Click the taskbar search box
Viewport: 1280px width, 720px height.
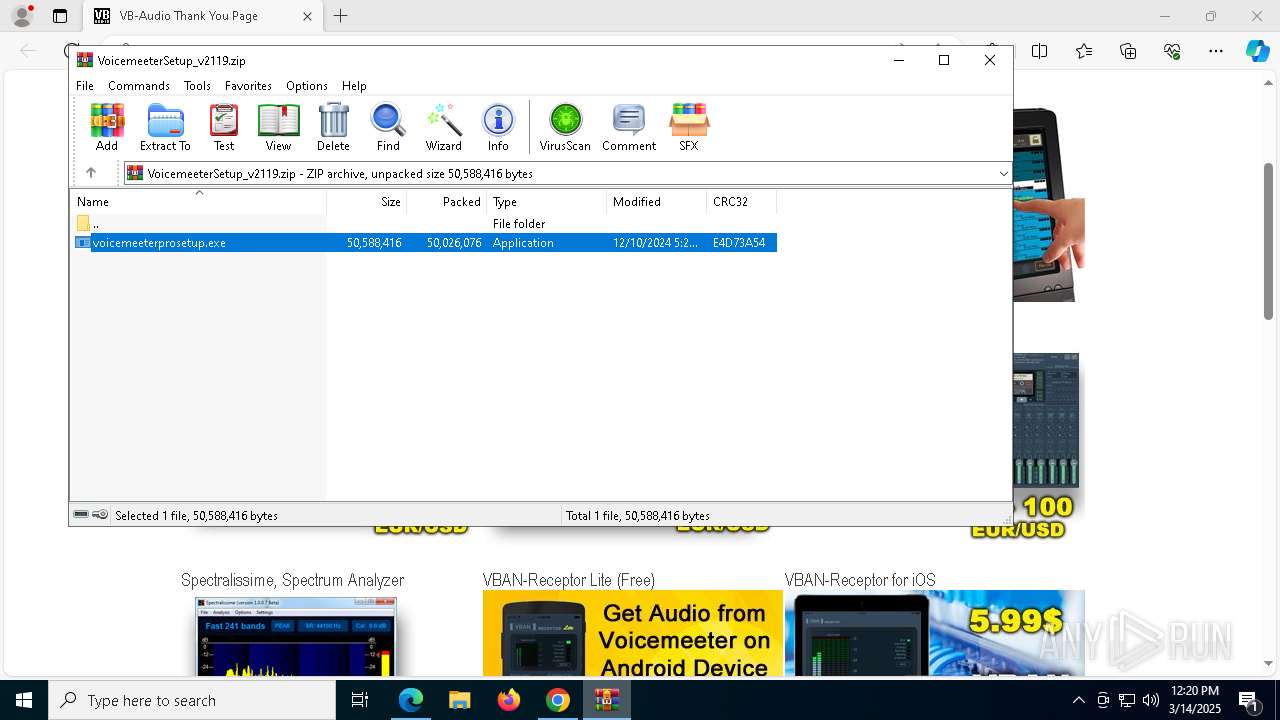191,700
